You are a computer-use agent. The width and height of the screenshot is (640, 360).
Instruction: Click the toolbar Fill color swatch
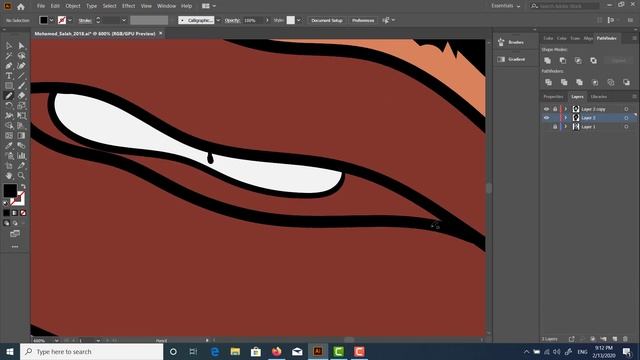[10, 190]
